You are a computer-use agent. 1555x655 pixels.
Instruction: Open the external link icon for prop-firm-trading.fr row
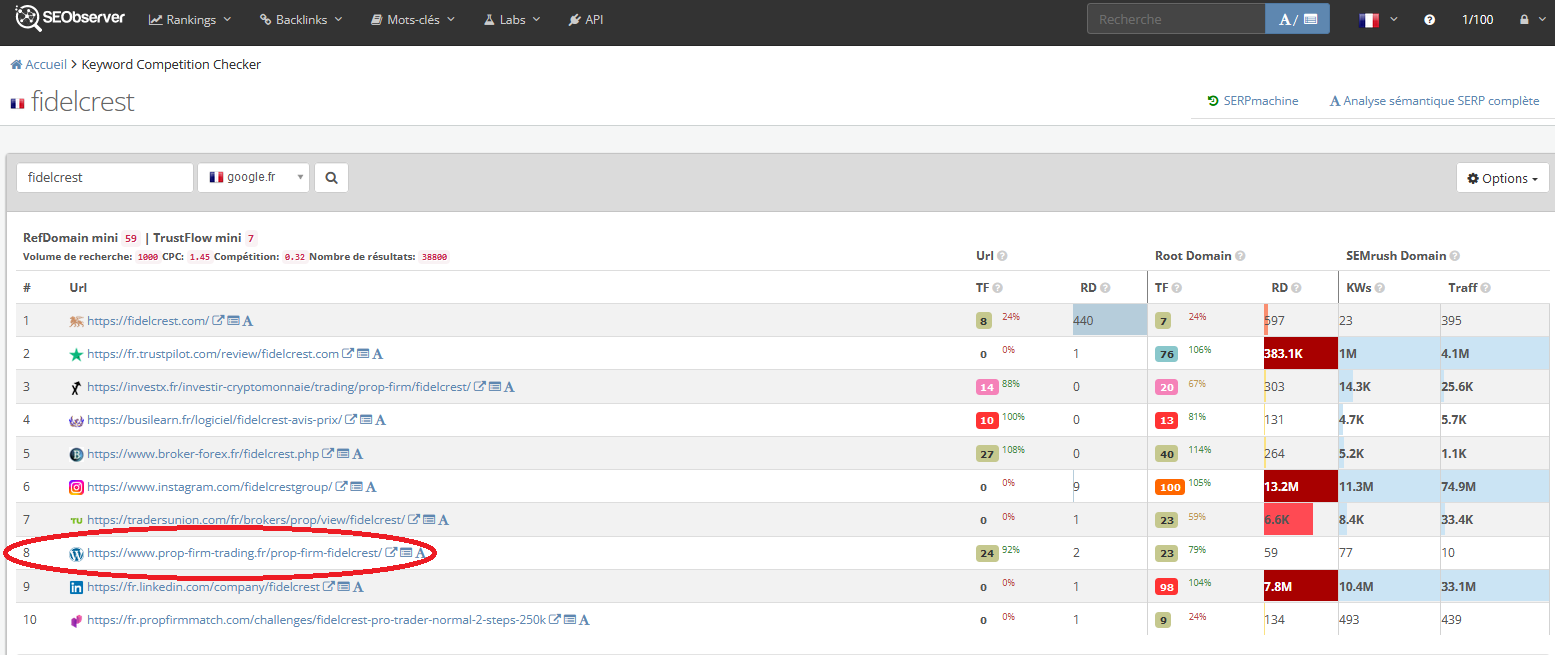tap(392, 553)
